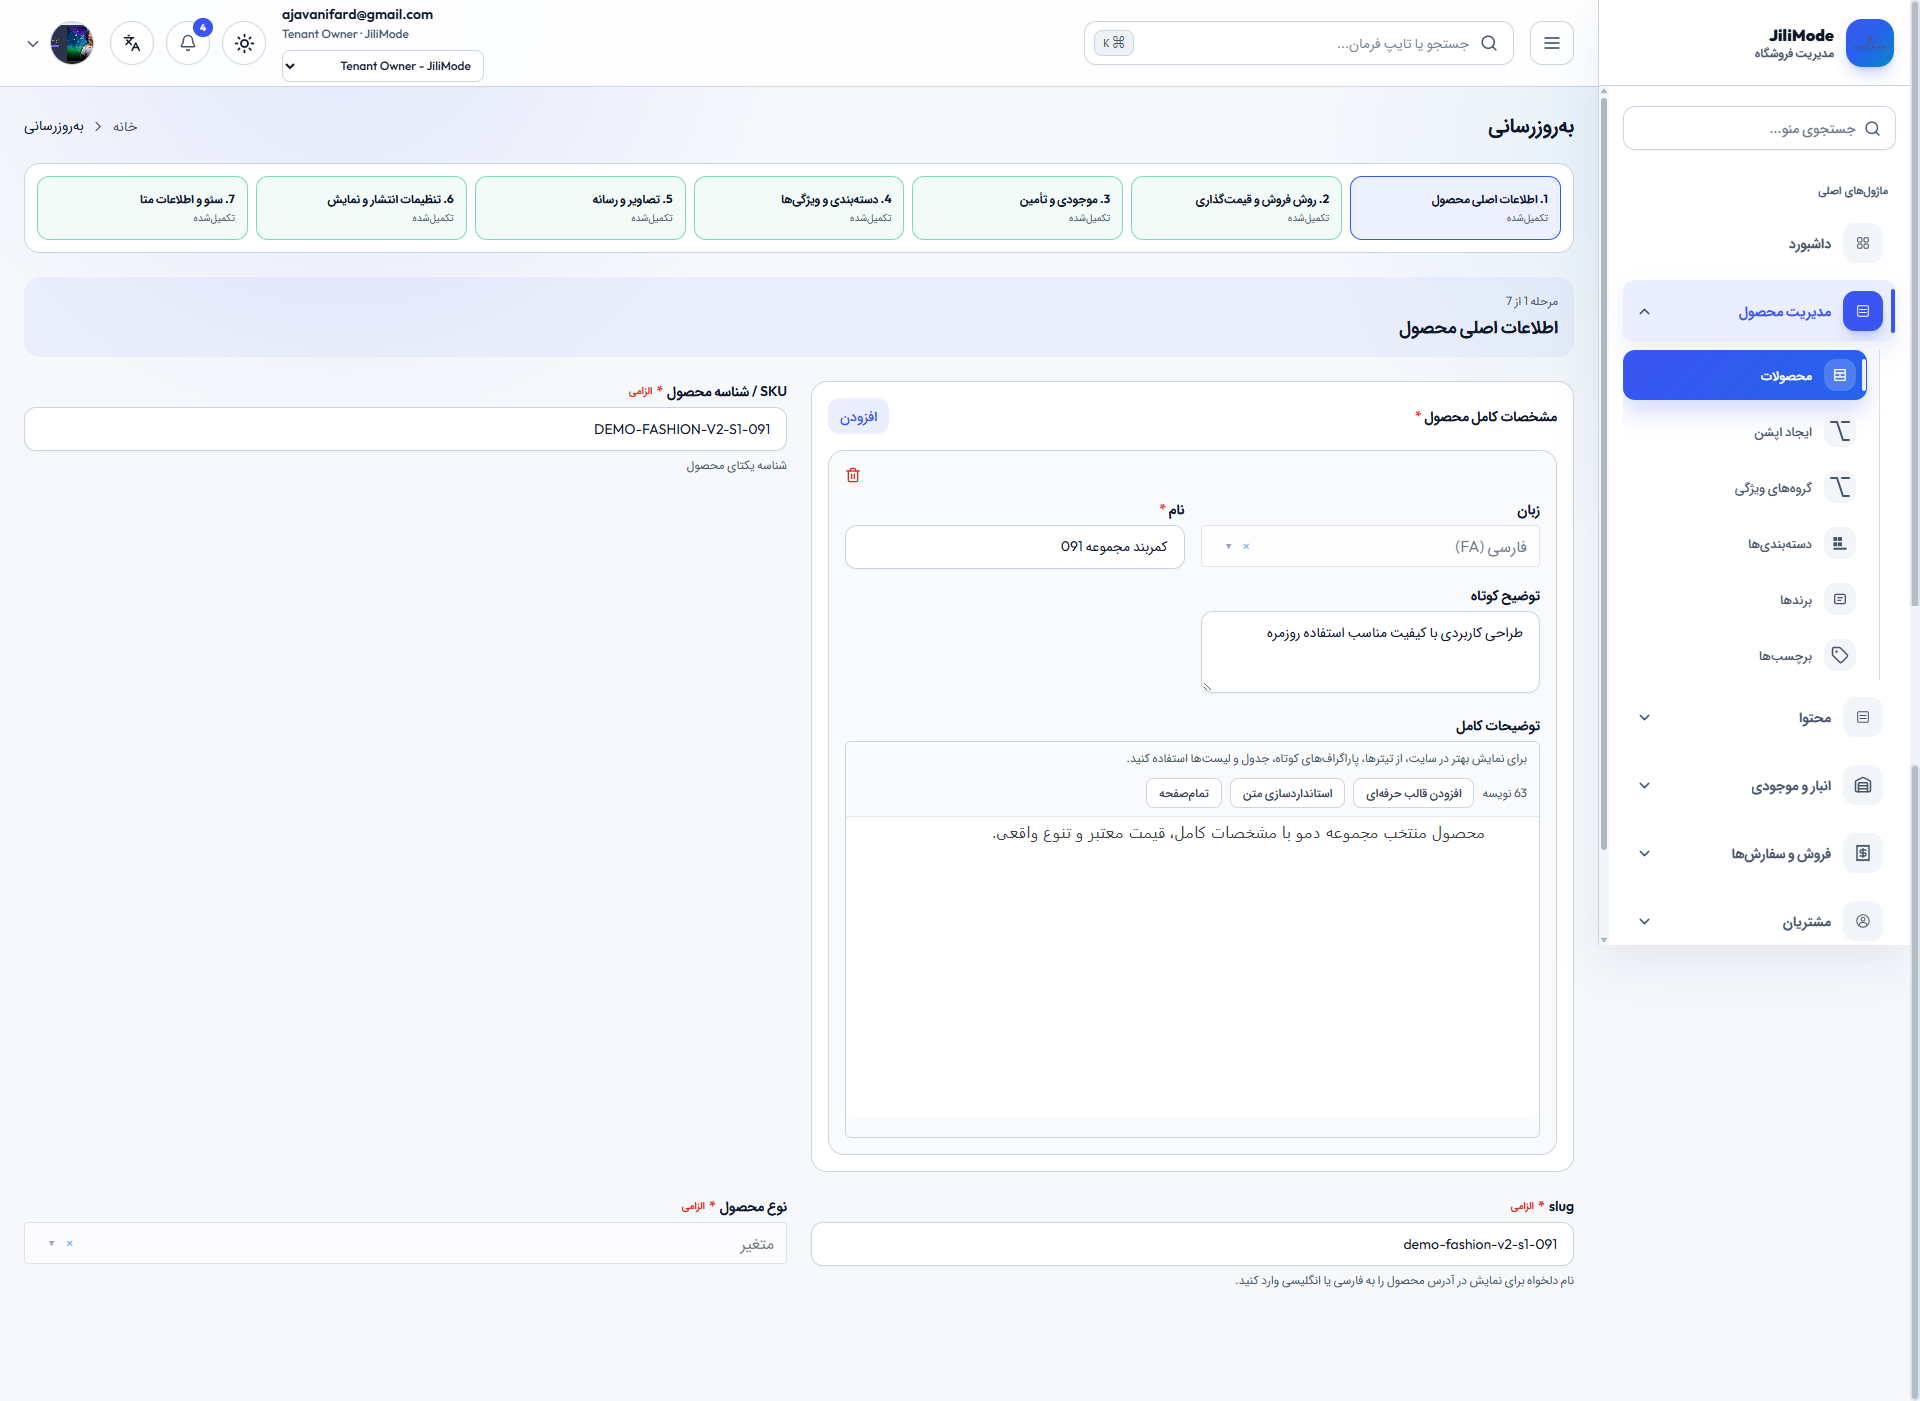The height and width of the screenshot is (1401, 1920).
Task: Click the search magnifier icon in command bar
Action: (1489, 43)
